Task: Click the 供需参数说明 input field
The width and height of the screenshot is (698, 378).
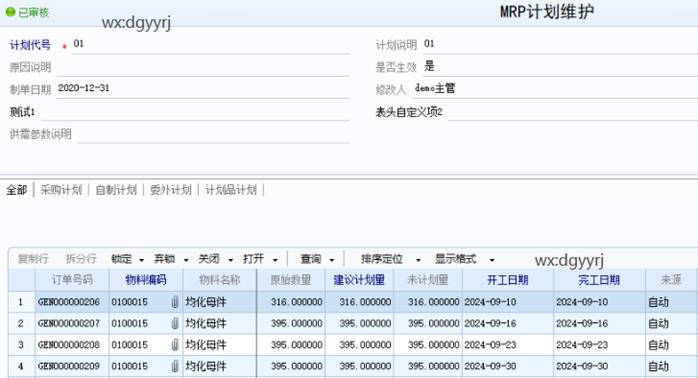Action: coord(213,134)
